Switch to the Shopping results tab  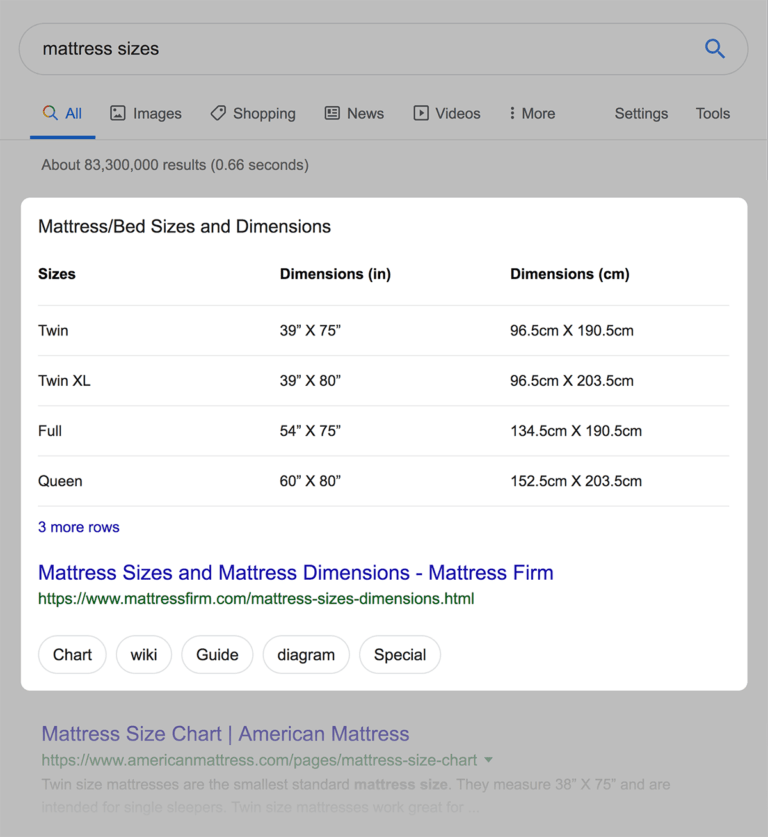263,113
